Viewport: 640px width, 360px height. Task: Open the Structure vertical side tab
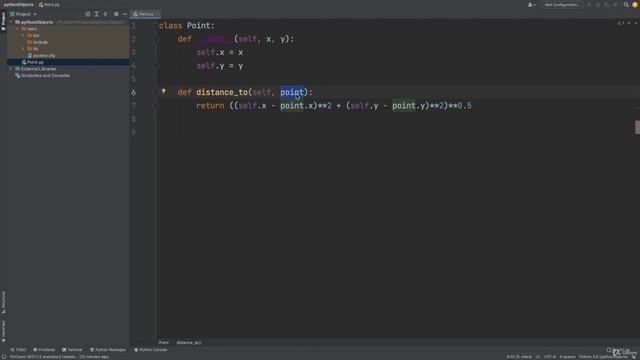[3, 302]
